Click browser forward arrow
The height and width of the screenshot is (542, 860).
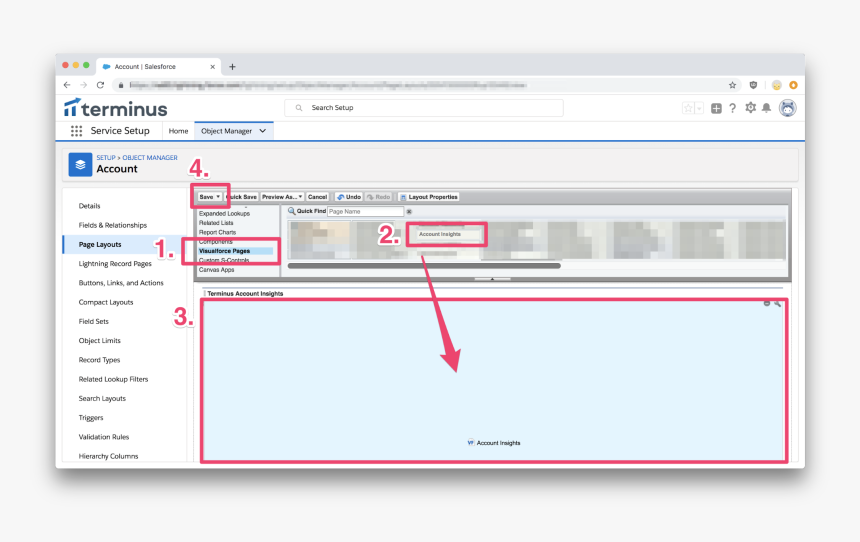83,85
